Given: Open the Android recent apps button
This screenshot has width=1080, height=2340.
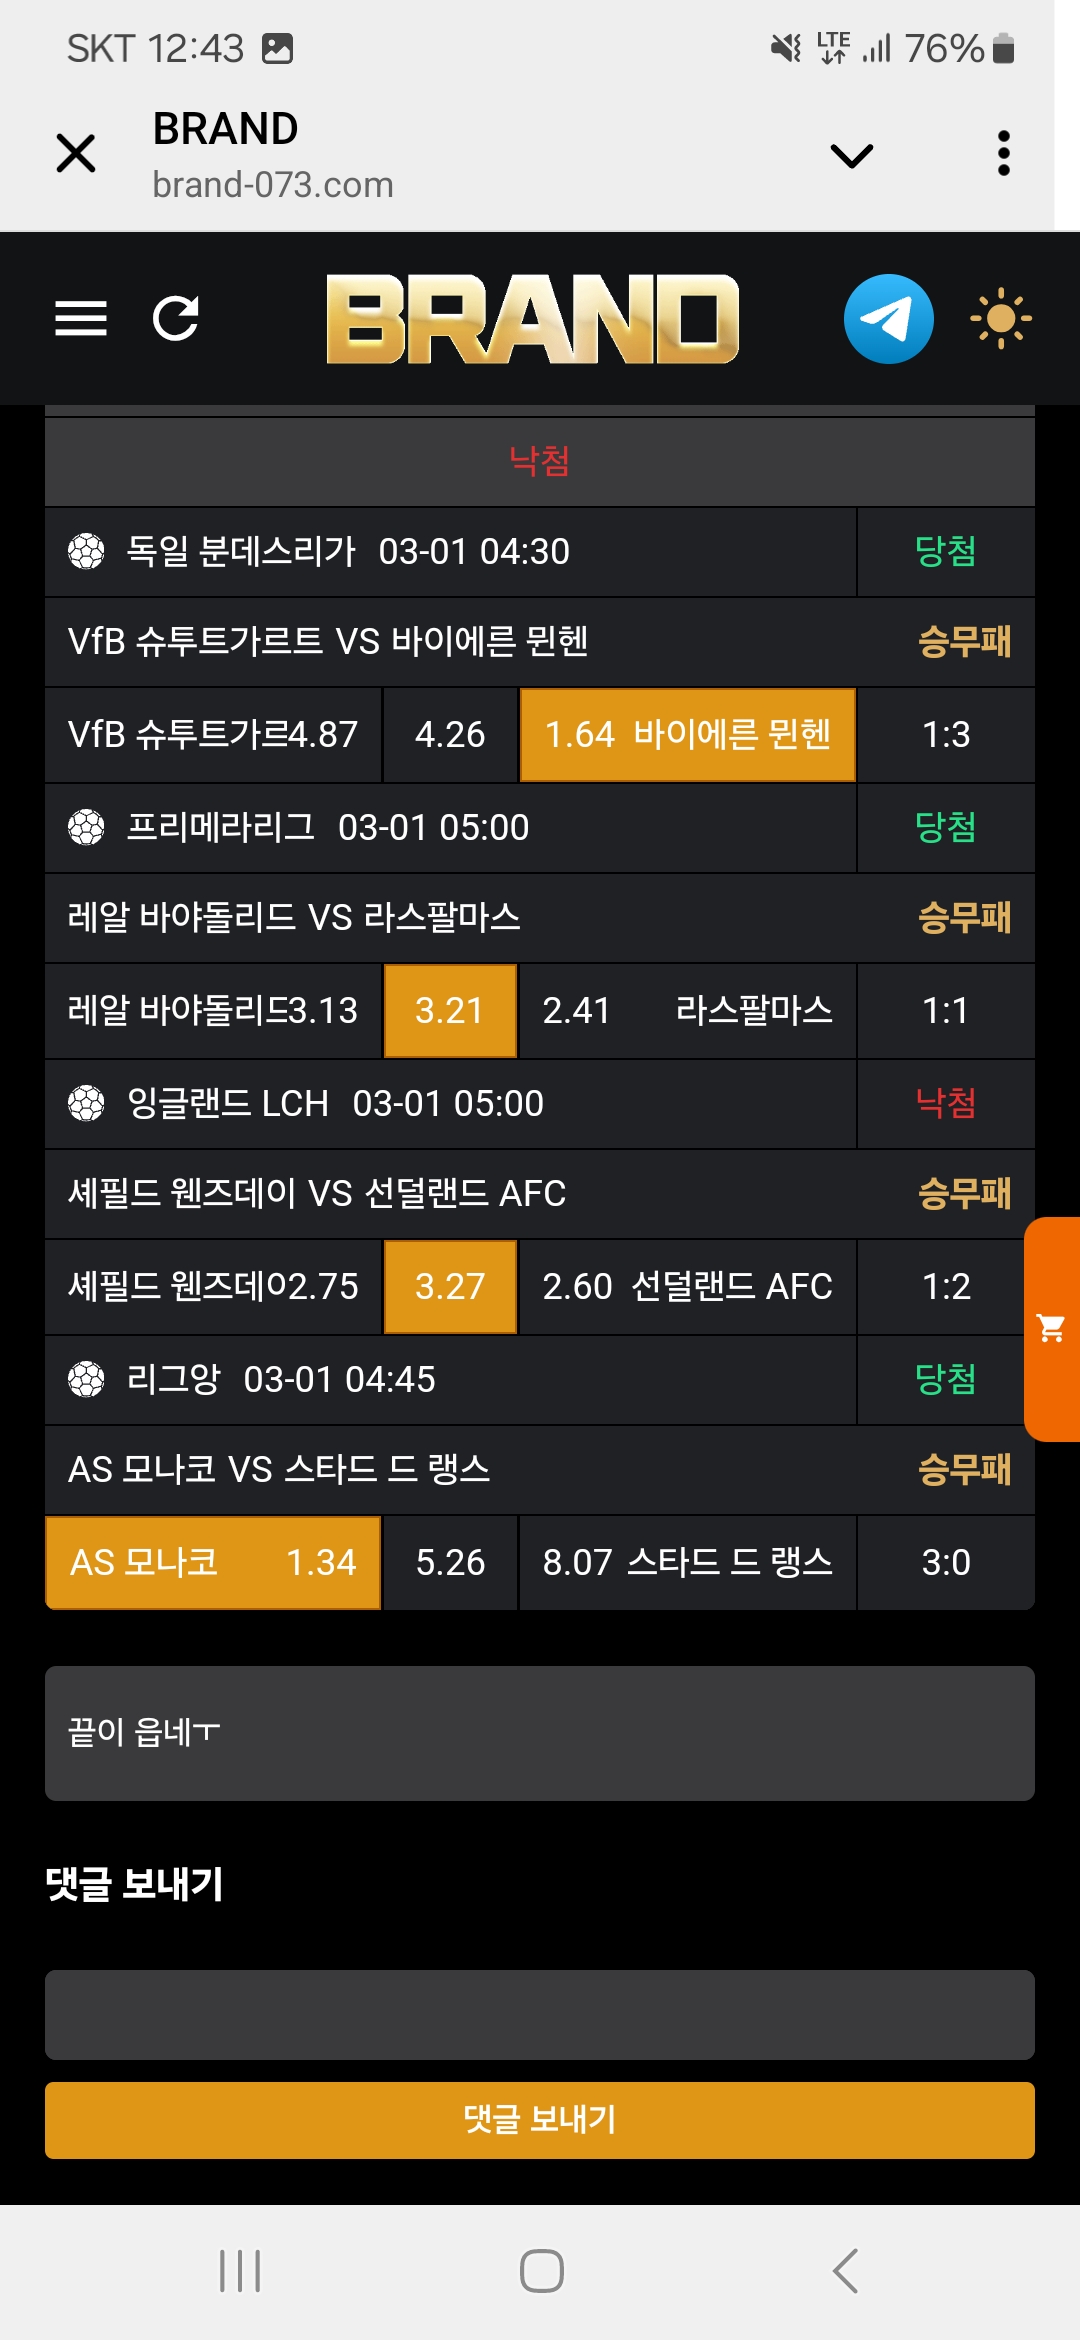Looking at the screenshot, I should [240, 2270].
